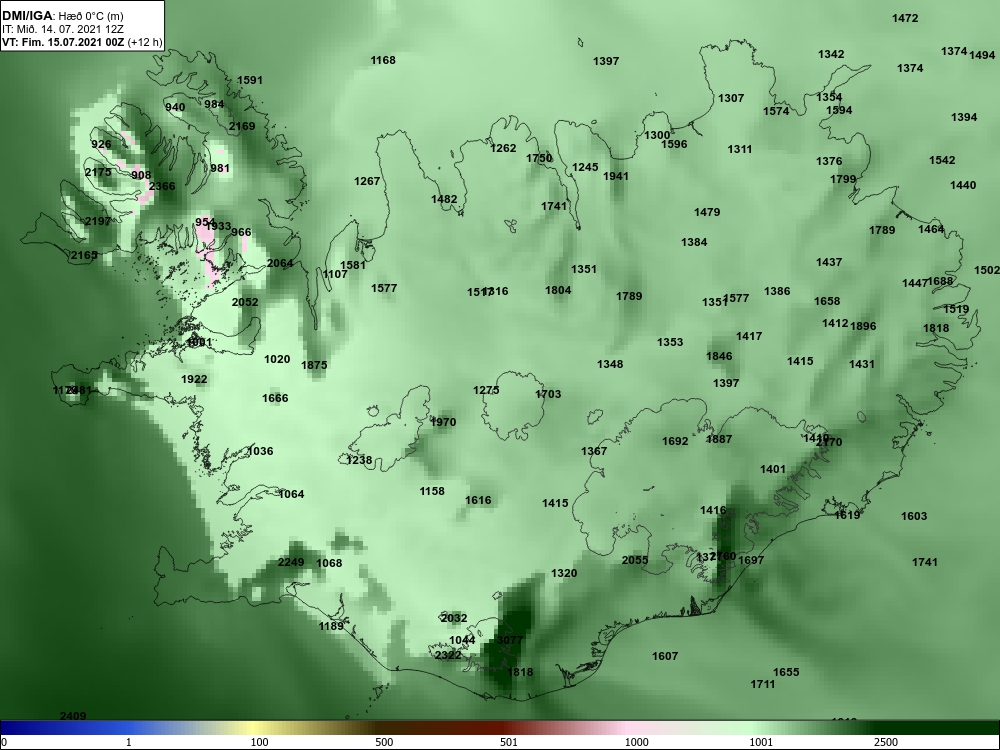Viewport: 1000px width, 750px height.
Task: Select the 1464 value on the east coast
Action: pyautogui.click(x=931, y=229)
